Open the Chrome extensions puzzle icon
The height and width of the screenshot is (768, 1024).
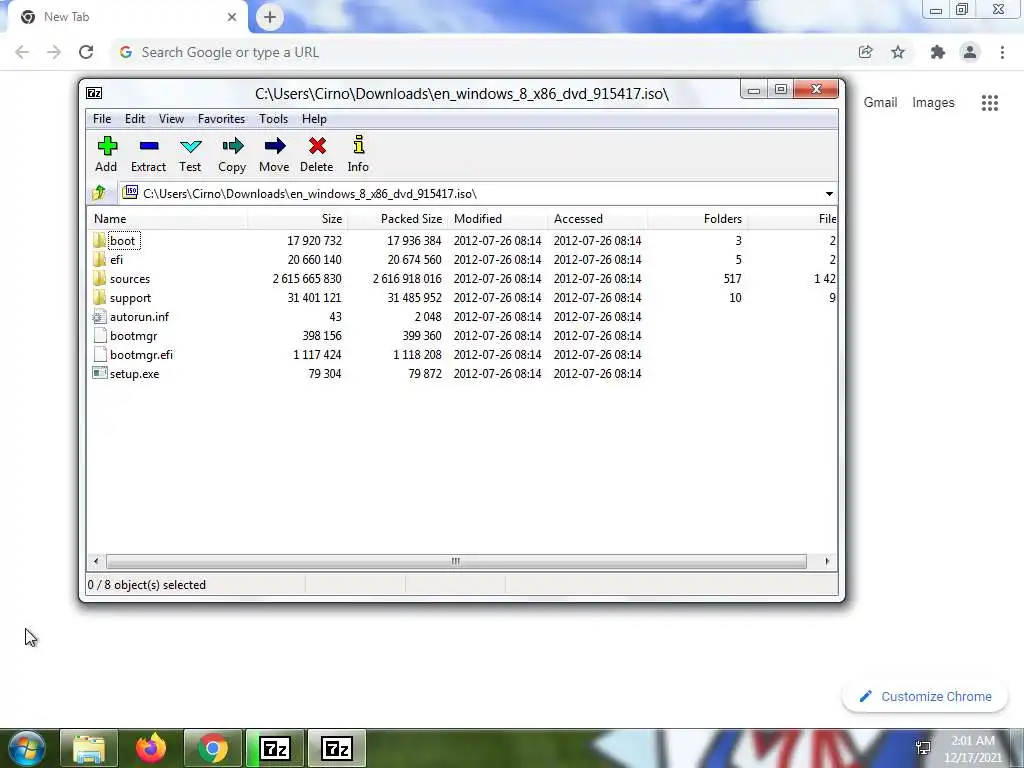click(x=938, y=52)
